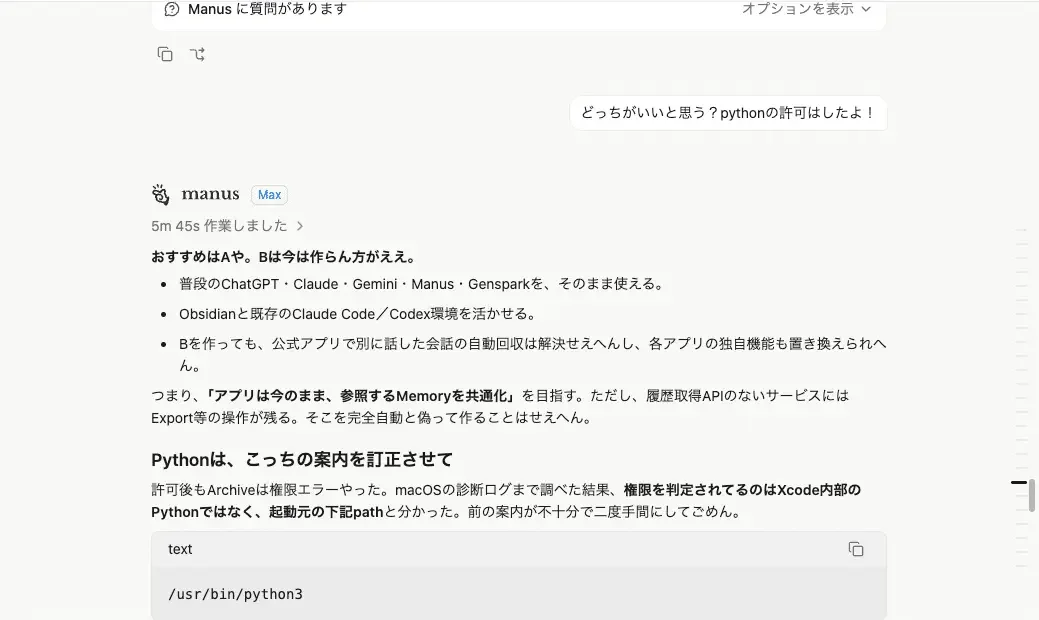
Task: Click the question mark icon beside Manus に質問があります
Action: [172, 9]
